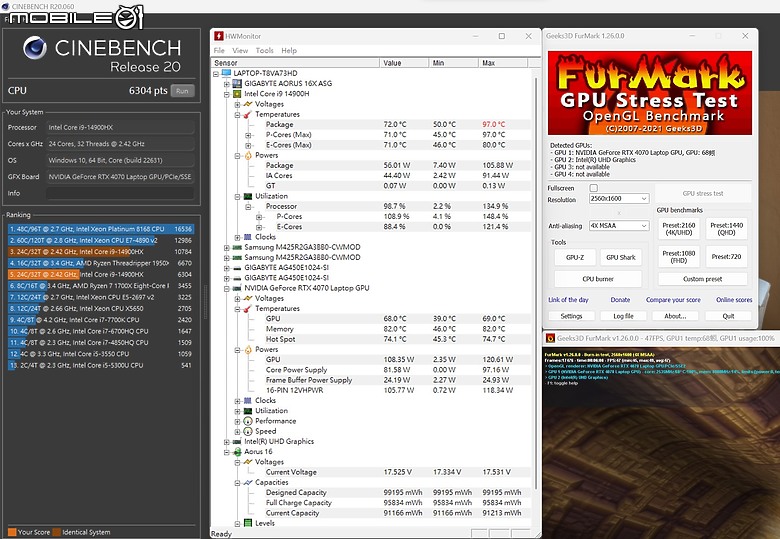Open the Compare your score link
The height and width of the screenshot is (539, 780).
(x=673, y=300)
